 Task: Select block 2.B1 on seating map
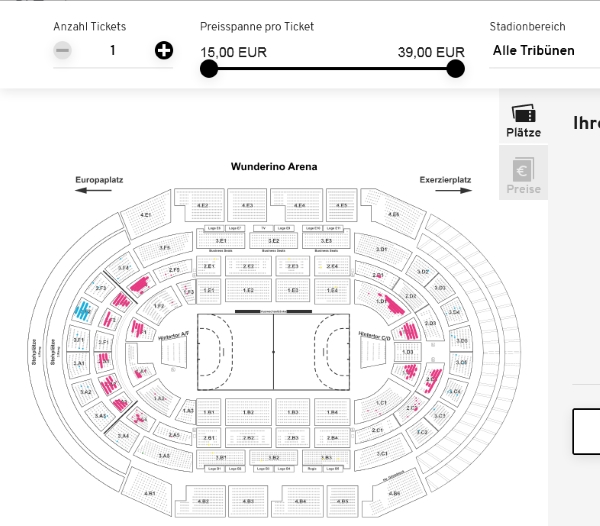pyautogui.click(x=209, y=438)
